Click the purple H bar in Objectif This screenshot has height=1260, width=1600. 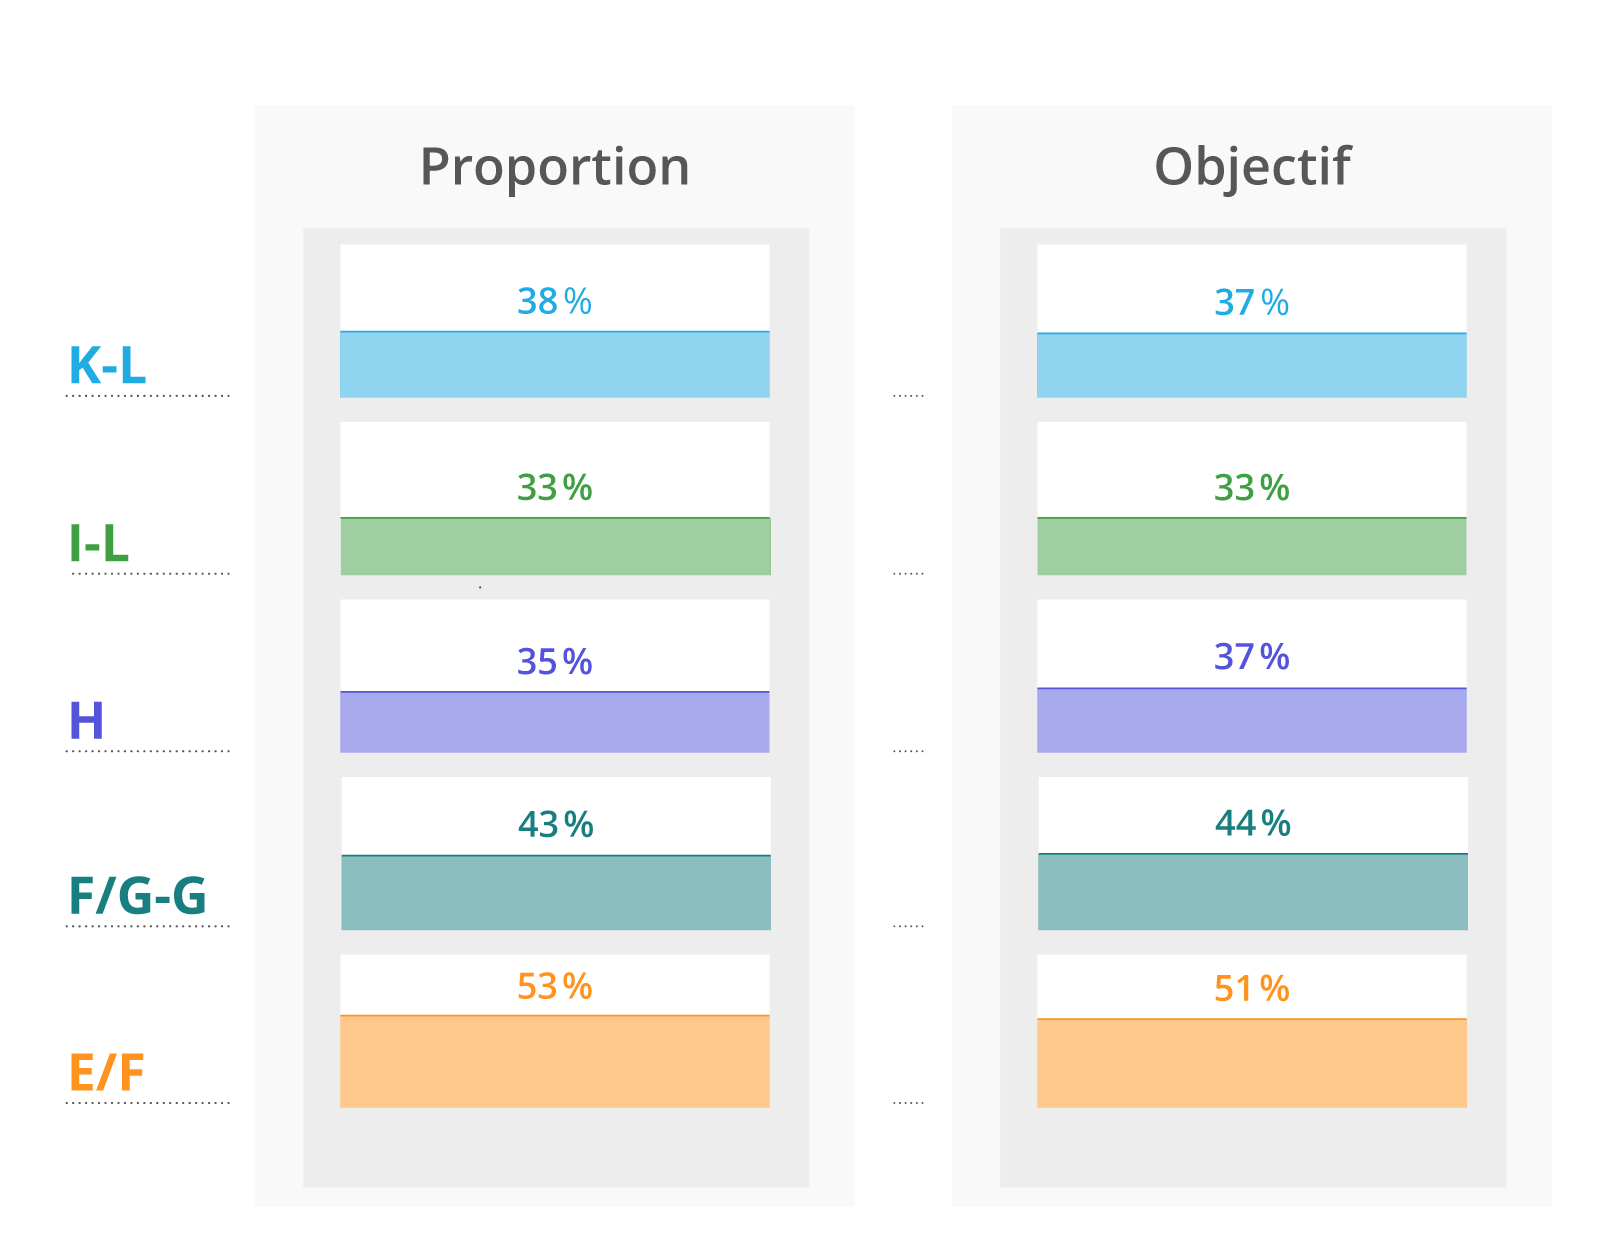click(x=1251, y=720)
